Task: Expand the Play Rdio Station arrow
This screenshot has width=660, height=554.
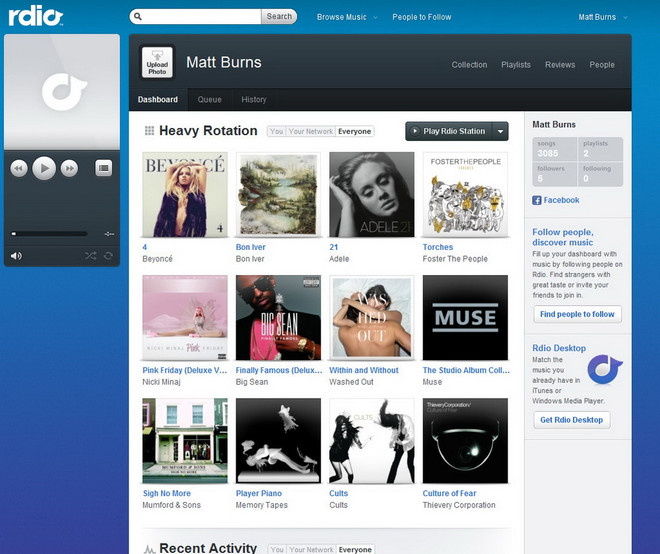Action: point(500,131)
